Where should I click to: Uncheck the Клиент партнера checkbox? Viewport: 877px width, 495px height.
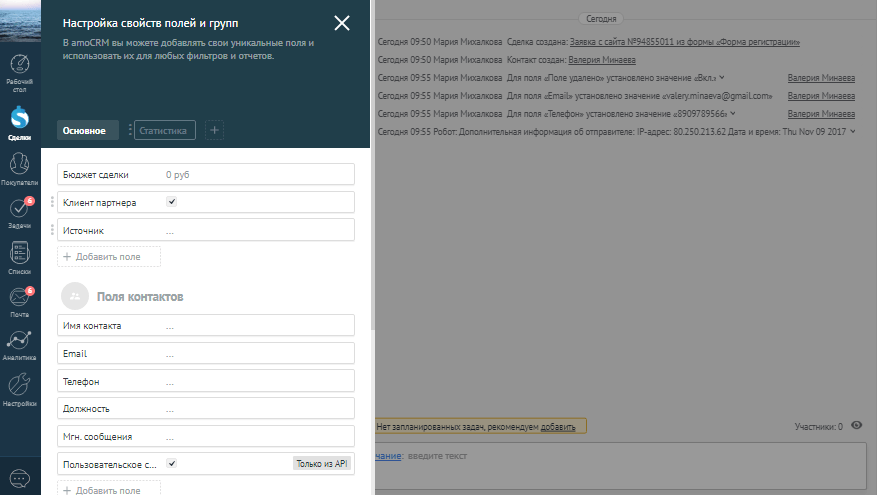172,202
